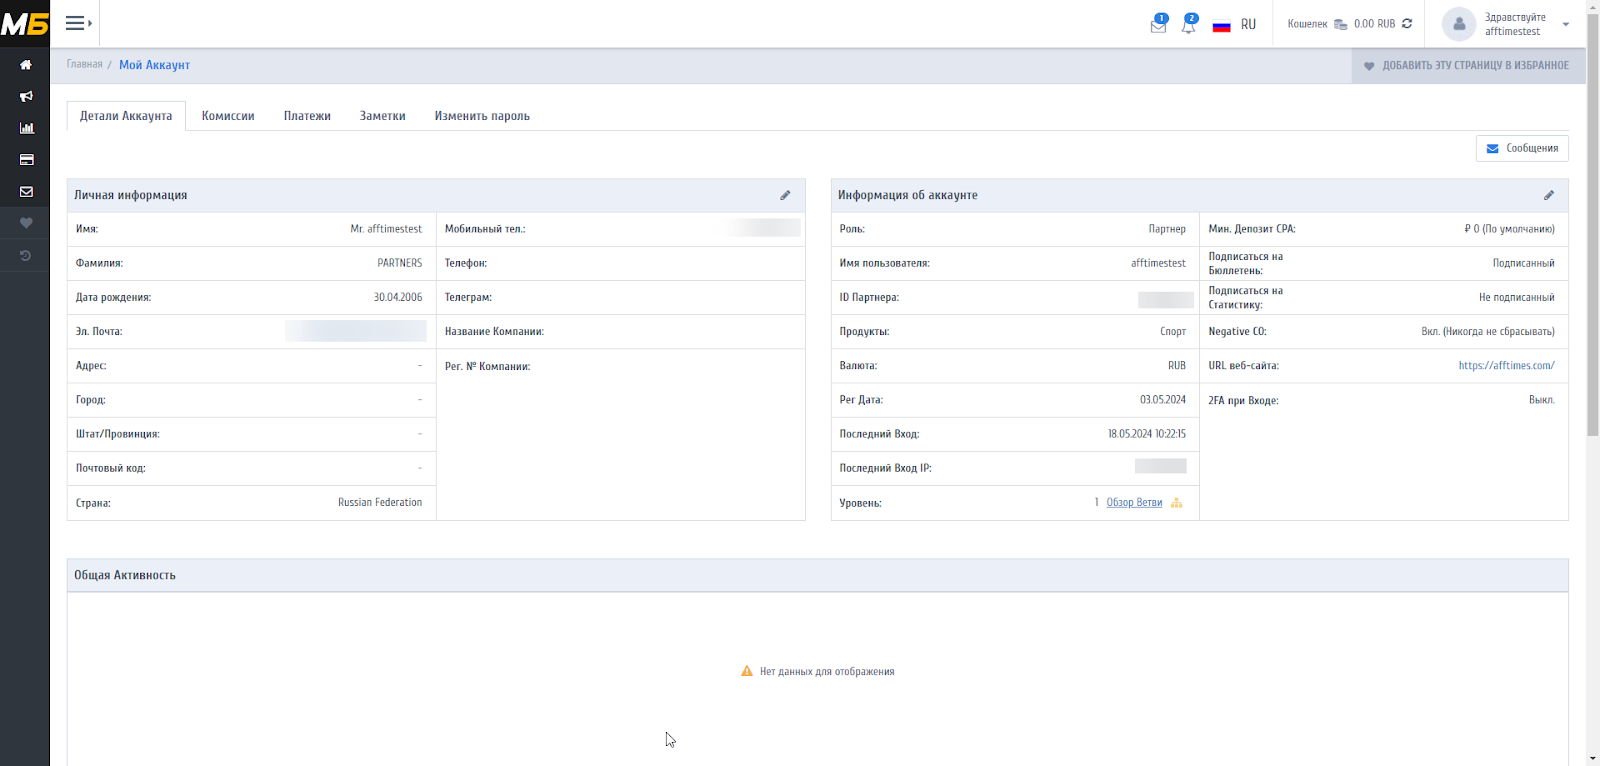
Task: Click the Нет данных для отображения message
Action: (x=826, y=672)
